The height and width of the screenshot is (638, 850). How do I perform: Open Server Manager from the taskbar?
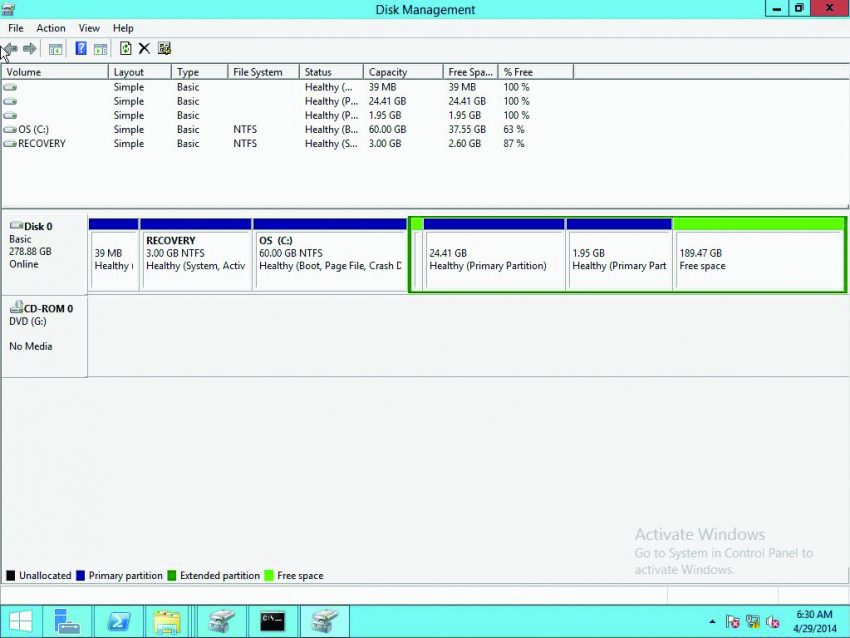[67, 621]
